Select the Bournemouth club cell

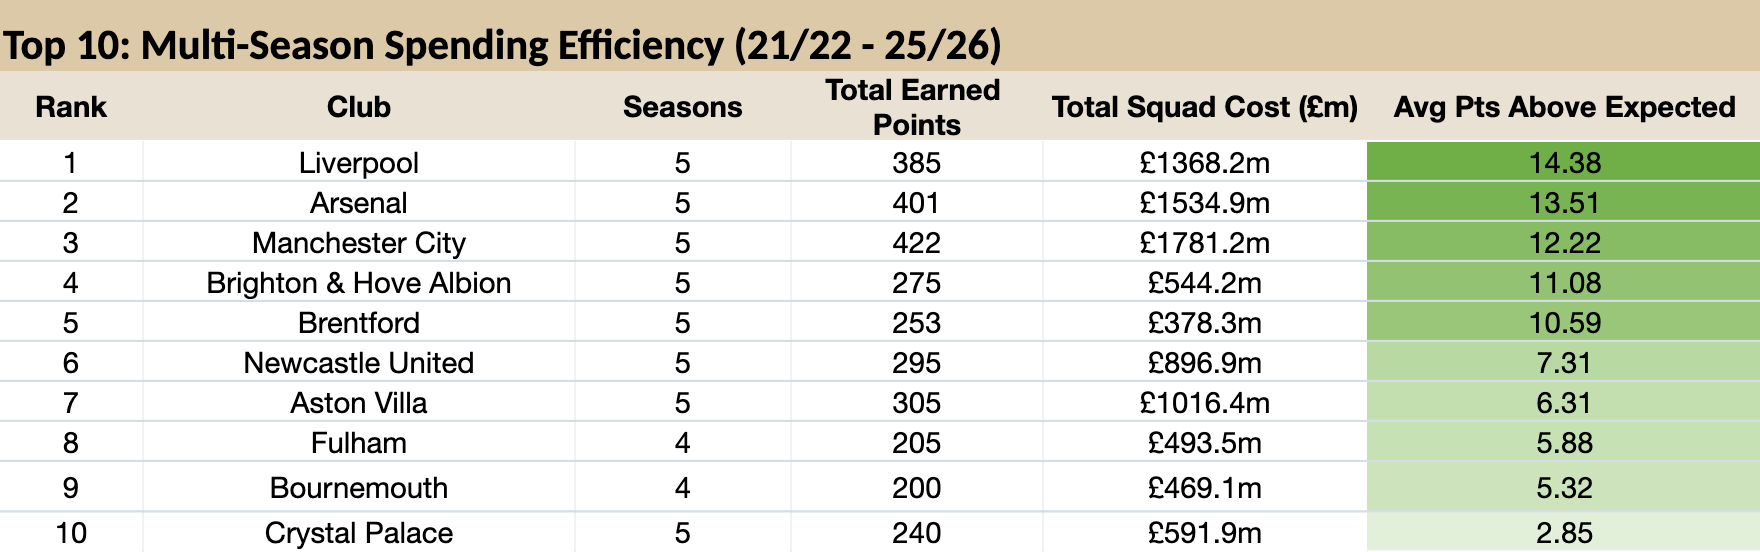pos(359,487)
